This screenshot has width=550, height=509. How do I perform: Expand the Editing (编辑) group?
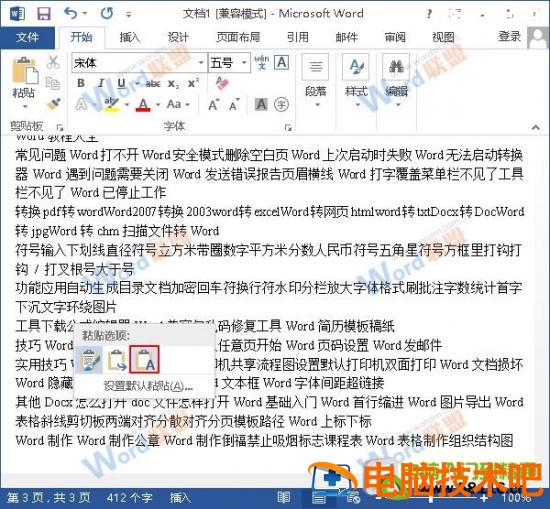[396, 81]
